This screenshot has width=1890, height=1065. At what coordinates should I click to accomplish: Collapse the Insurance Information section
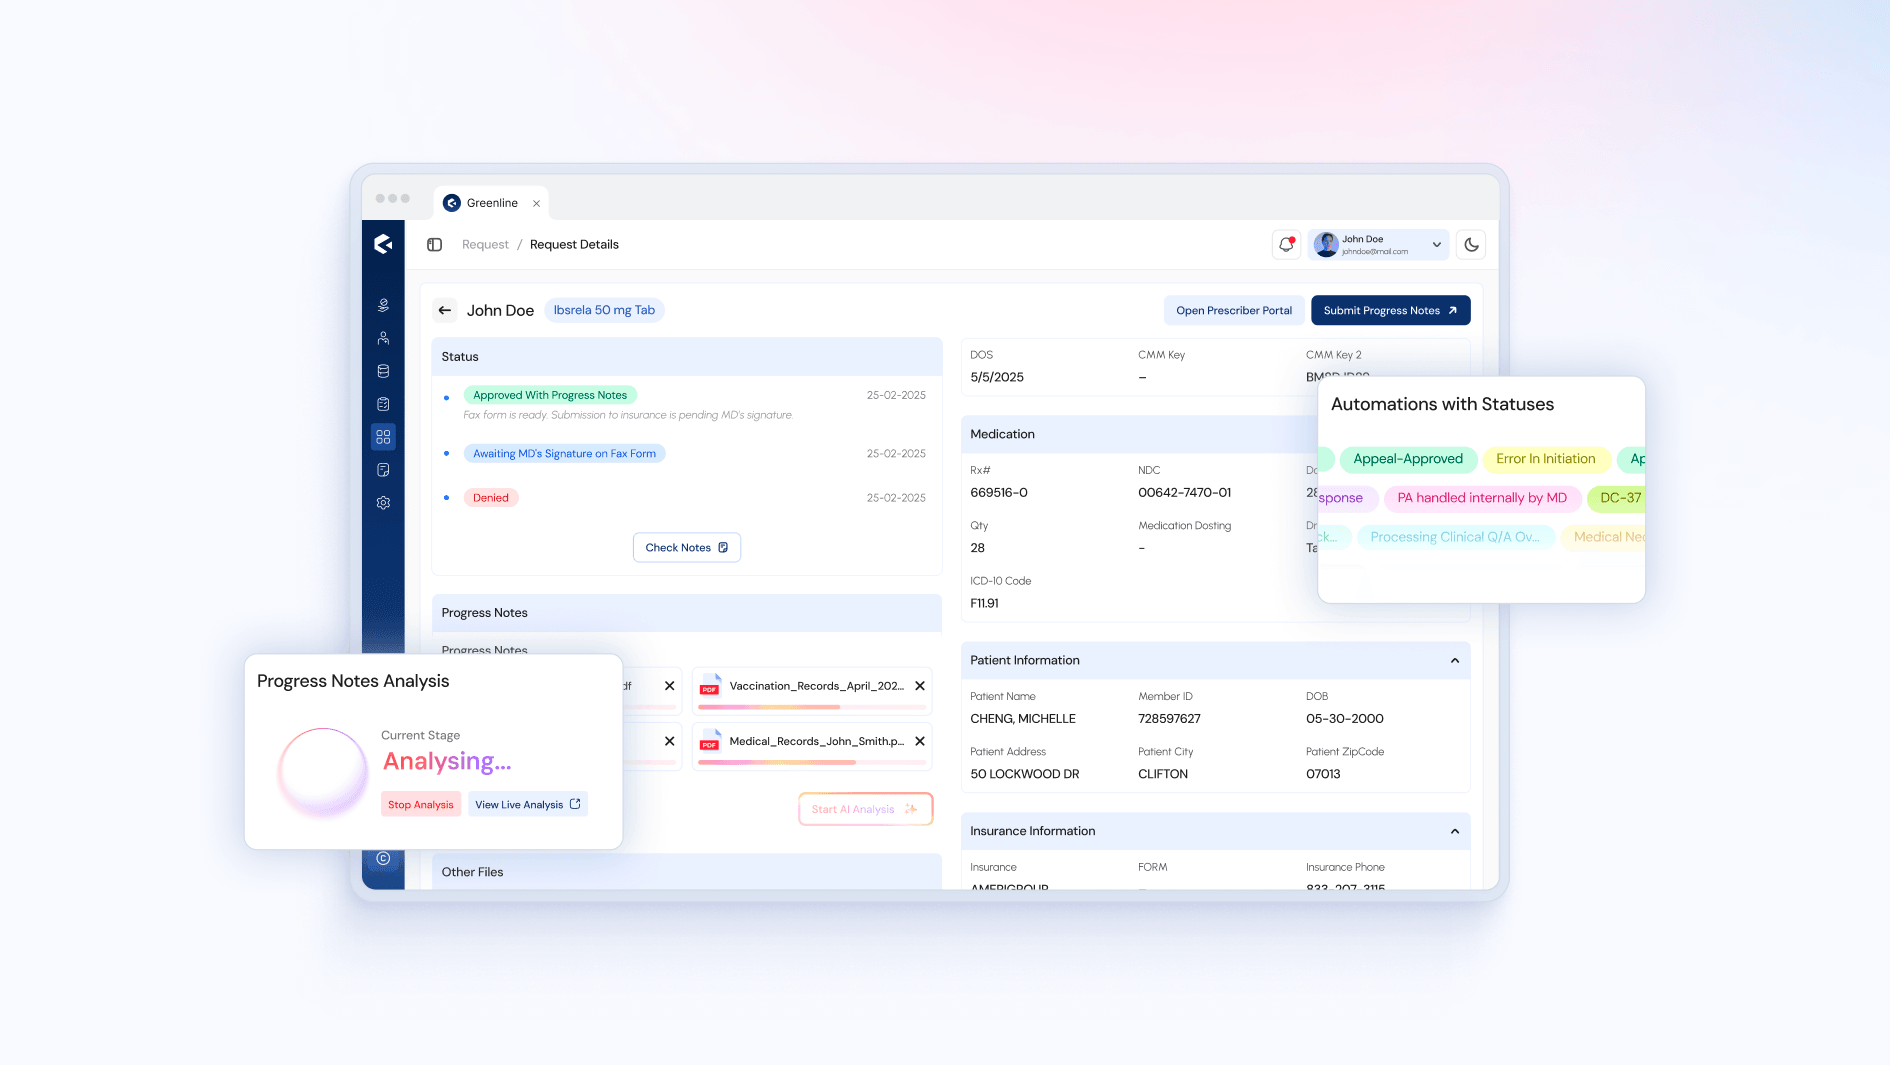(1455, 831)
